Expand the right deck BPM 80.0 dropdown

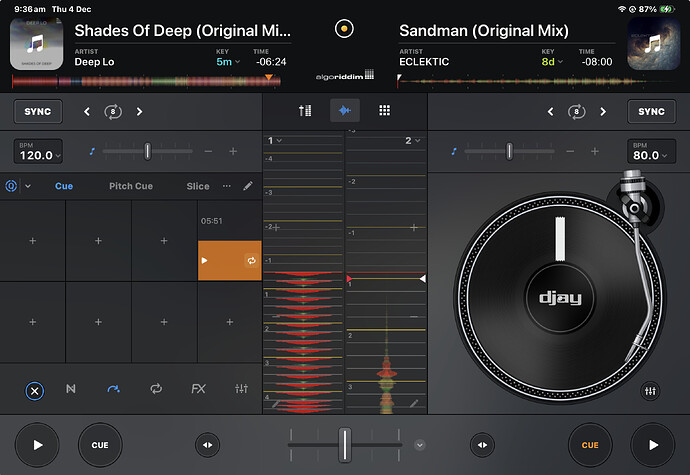tap(651, 152)
